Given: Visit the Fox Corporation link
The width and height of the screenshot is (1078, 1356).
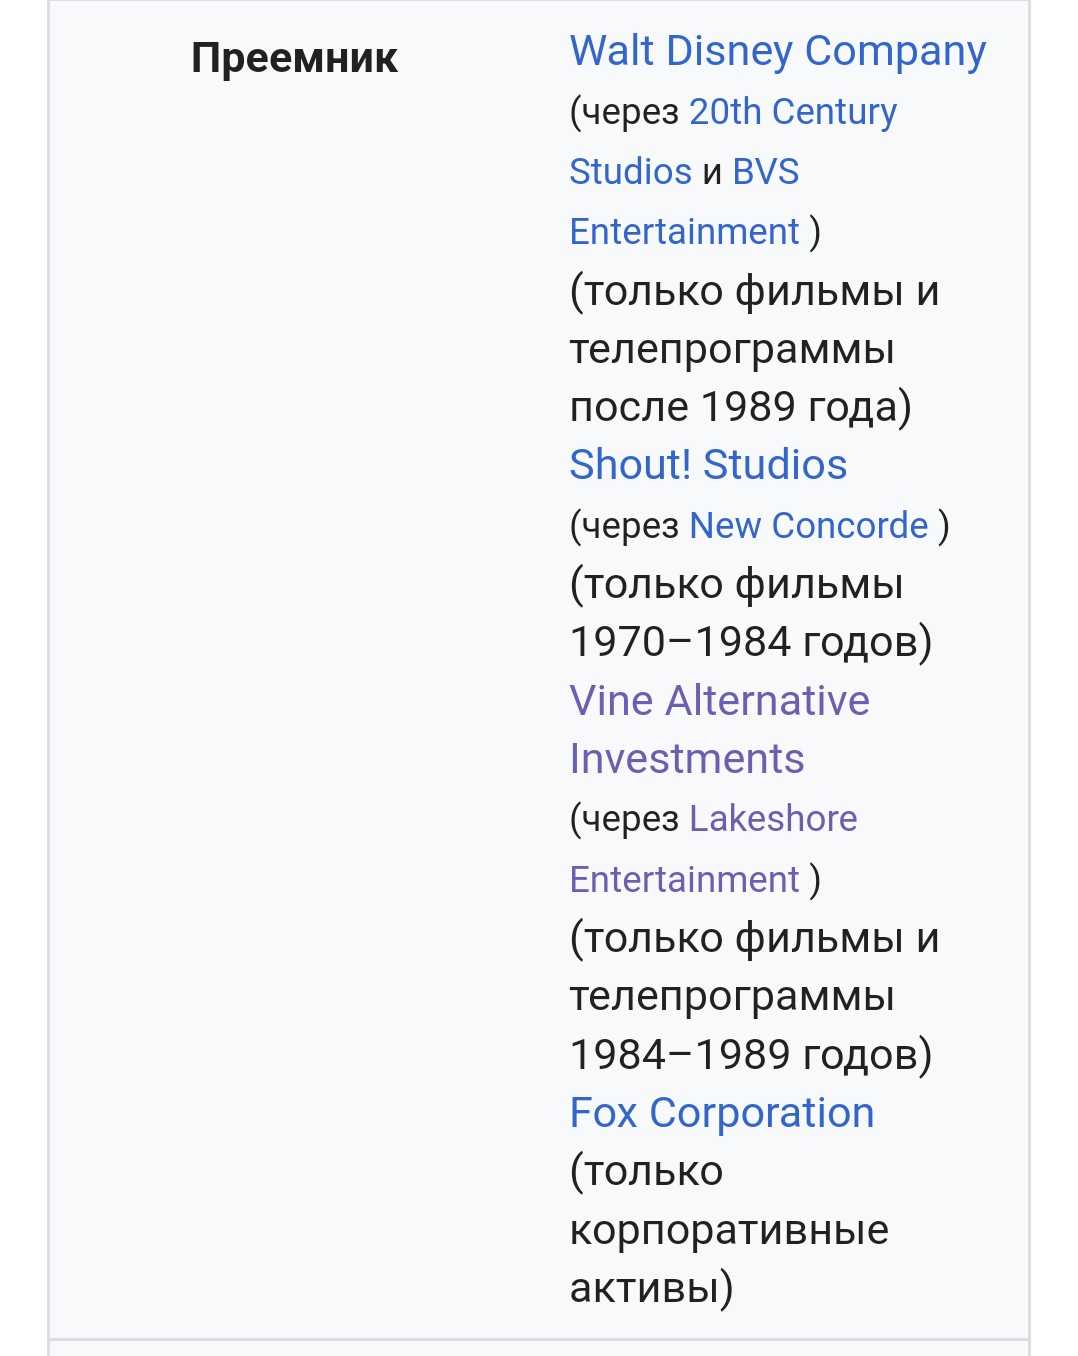Looking at the screenshot, I should coord(721,1113).
